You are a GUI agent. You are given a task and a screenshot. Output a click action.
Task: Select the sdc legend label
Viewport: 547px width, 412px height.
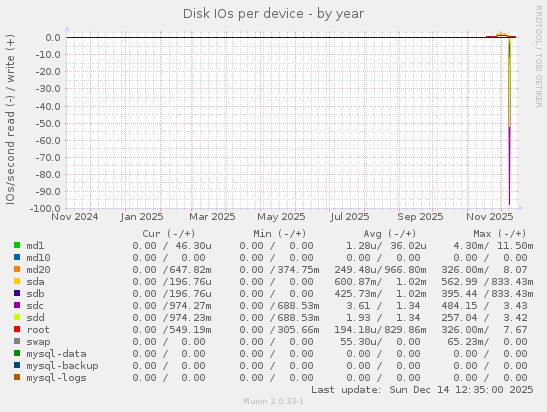pyautogui.click(x=35, y=306)
